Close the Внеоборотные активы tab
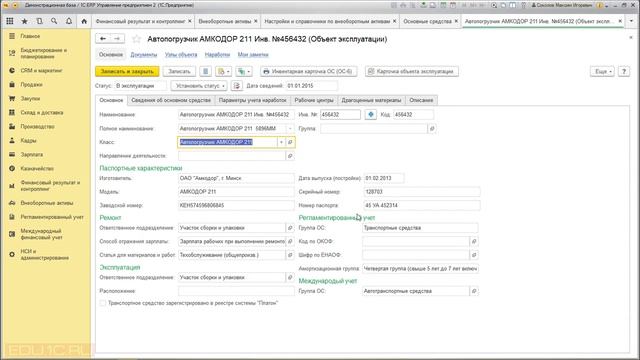 (x=256, y=21)
